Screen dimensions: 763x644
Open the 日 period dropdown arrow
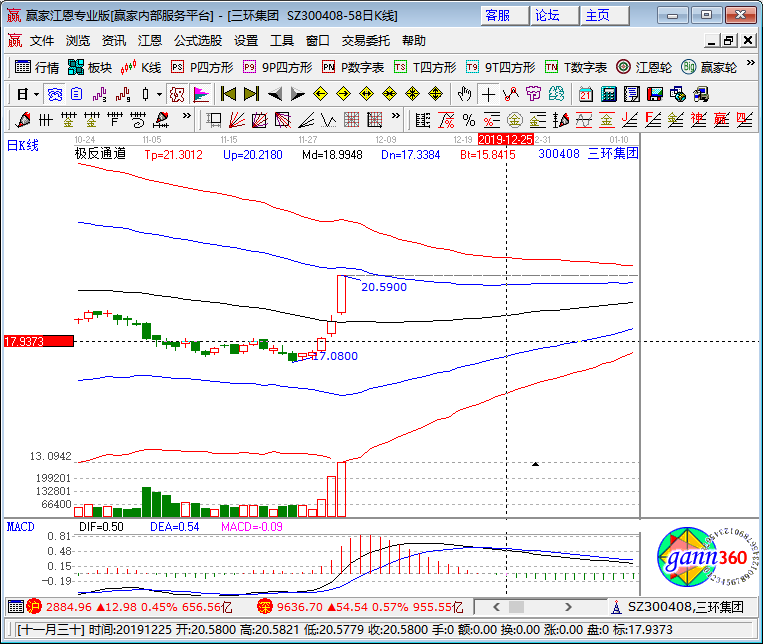(36, 94)
